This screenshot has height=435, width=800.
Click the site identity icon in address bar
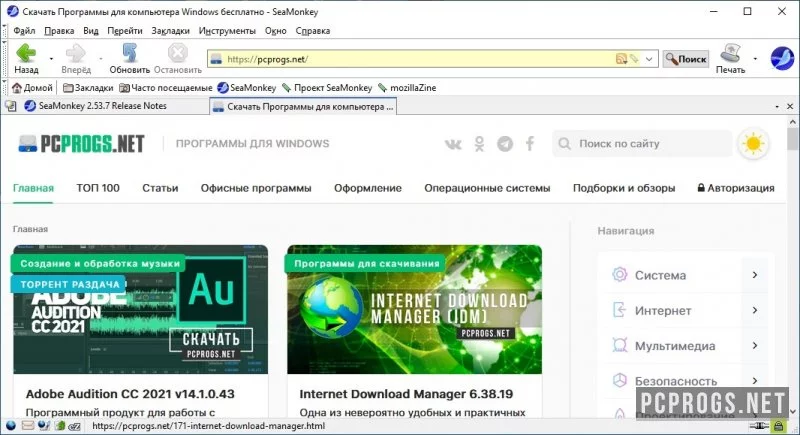pos(216,59)
